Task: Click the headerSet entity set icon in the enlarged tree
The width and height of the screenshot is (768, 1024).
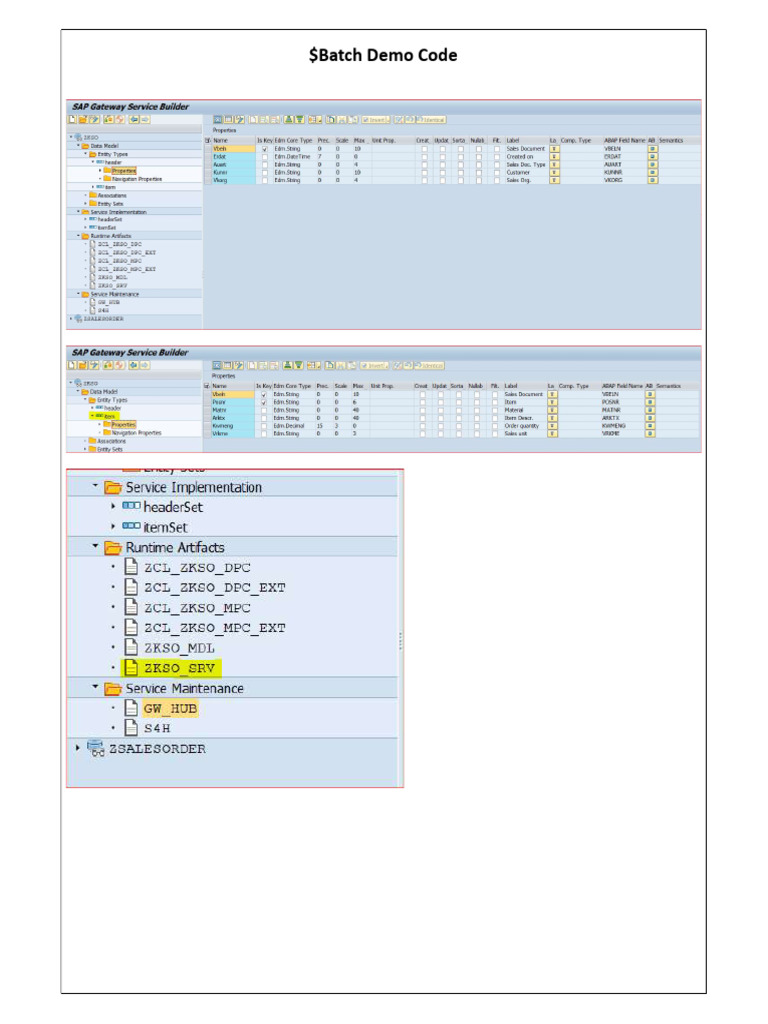Action: click(x=131, y=506)
